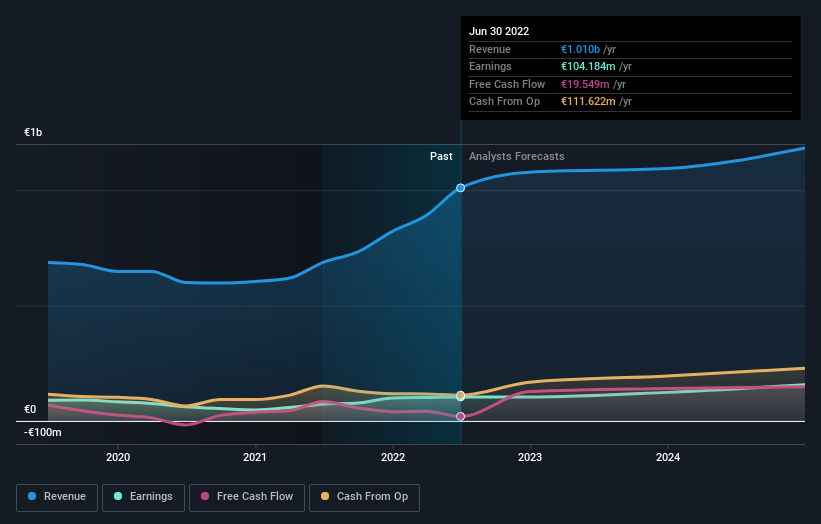Select the 2022 x-axis label
Viewport: 821px width, 524px height.
click(393, 458)
